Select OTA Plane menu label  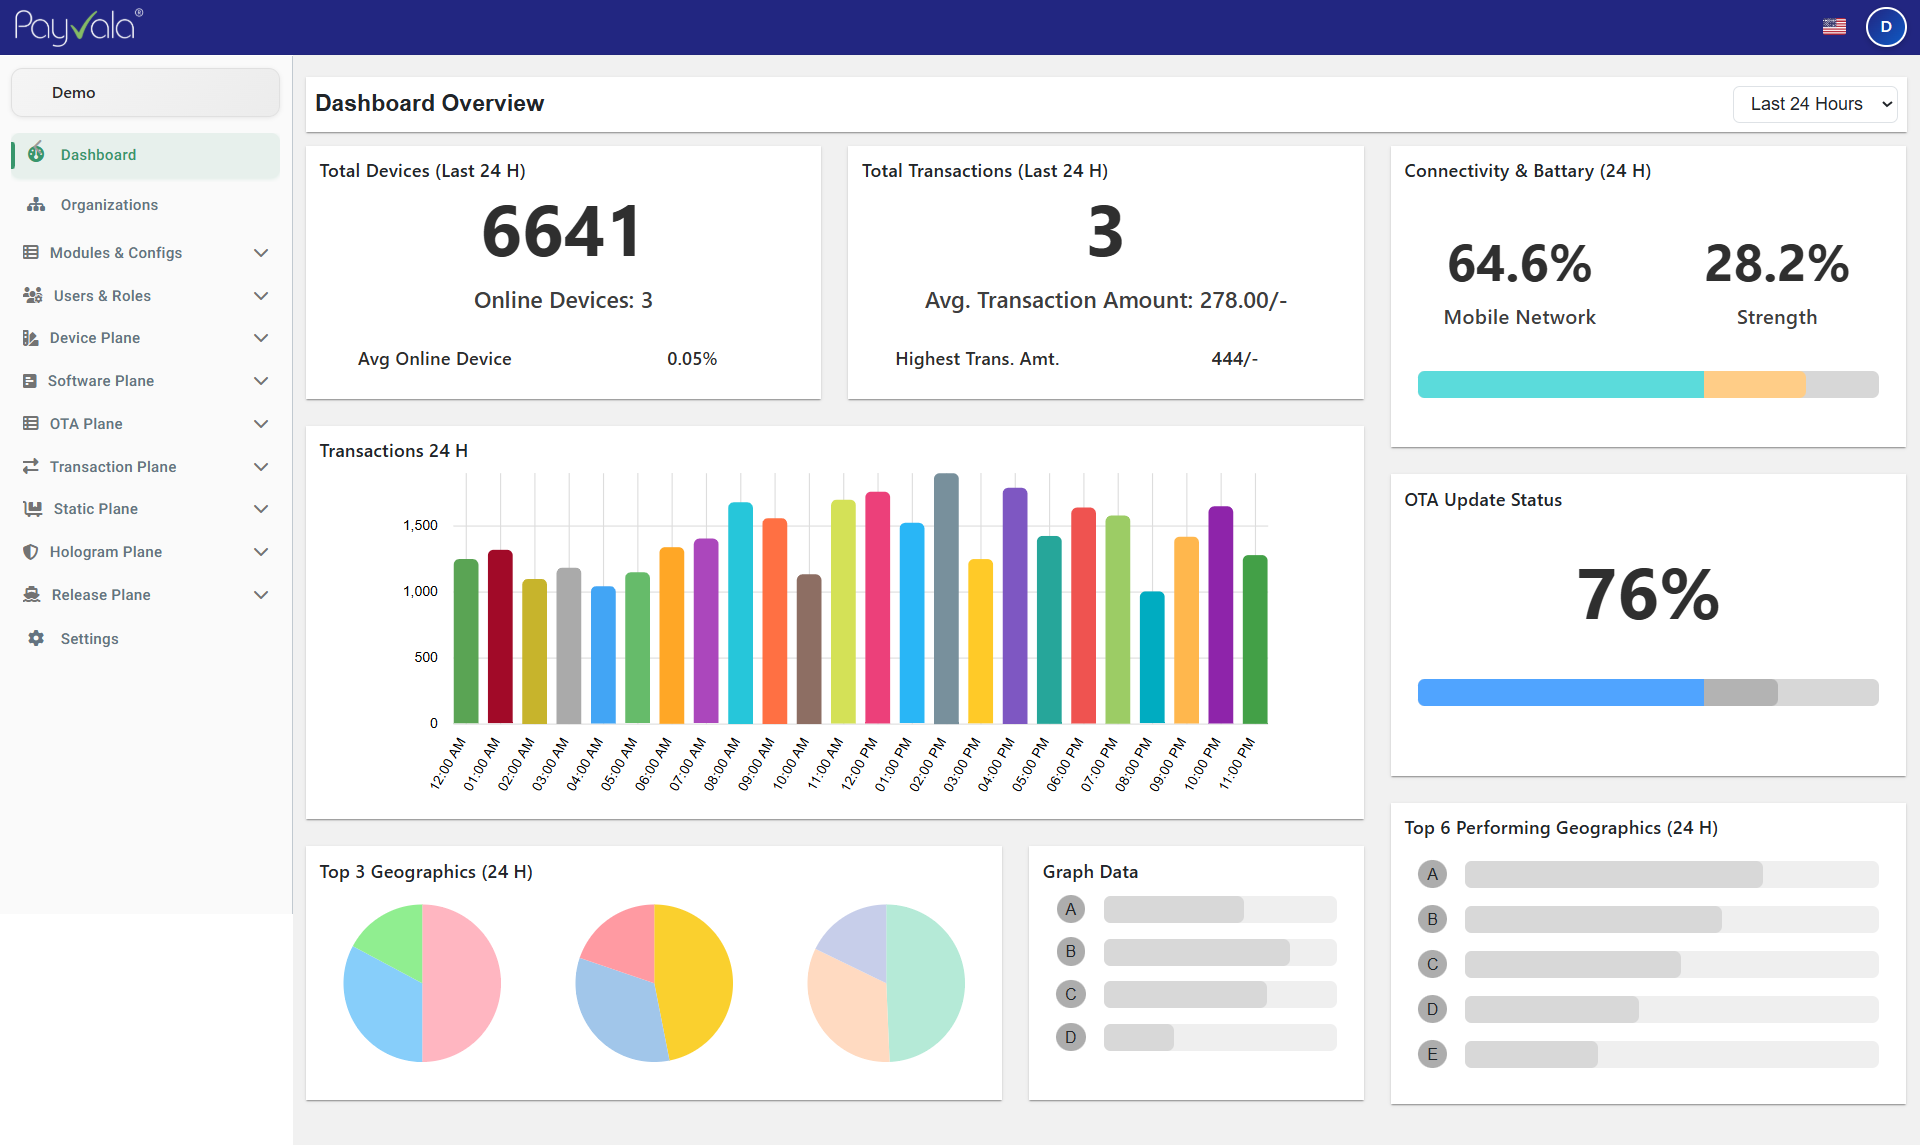[x=86, y=424]
